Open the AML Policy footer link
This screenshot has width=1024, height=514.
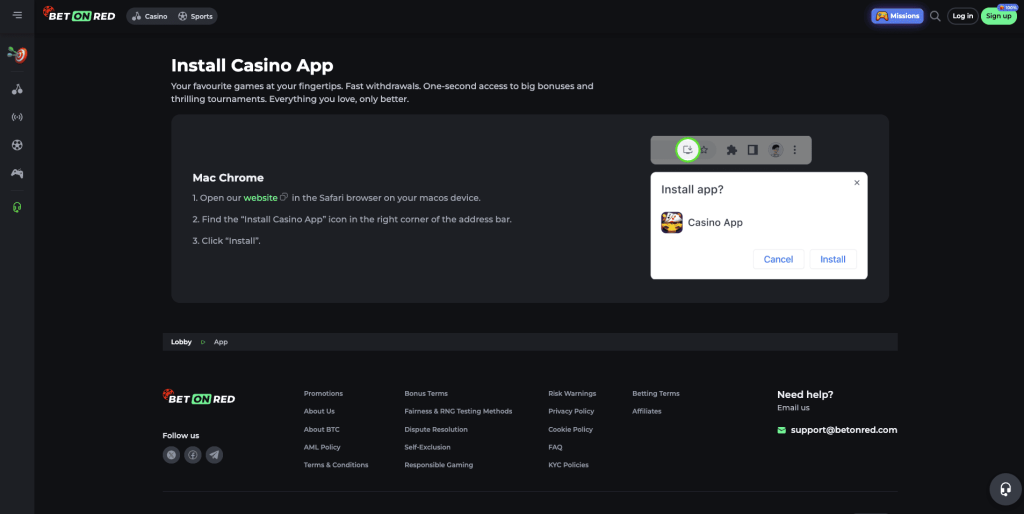pyautogui.click(x=322, y=447)
